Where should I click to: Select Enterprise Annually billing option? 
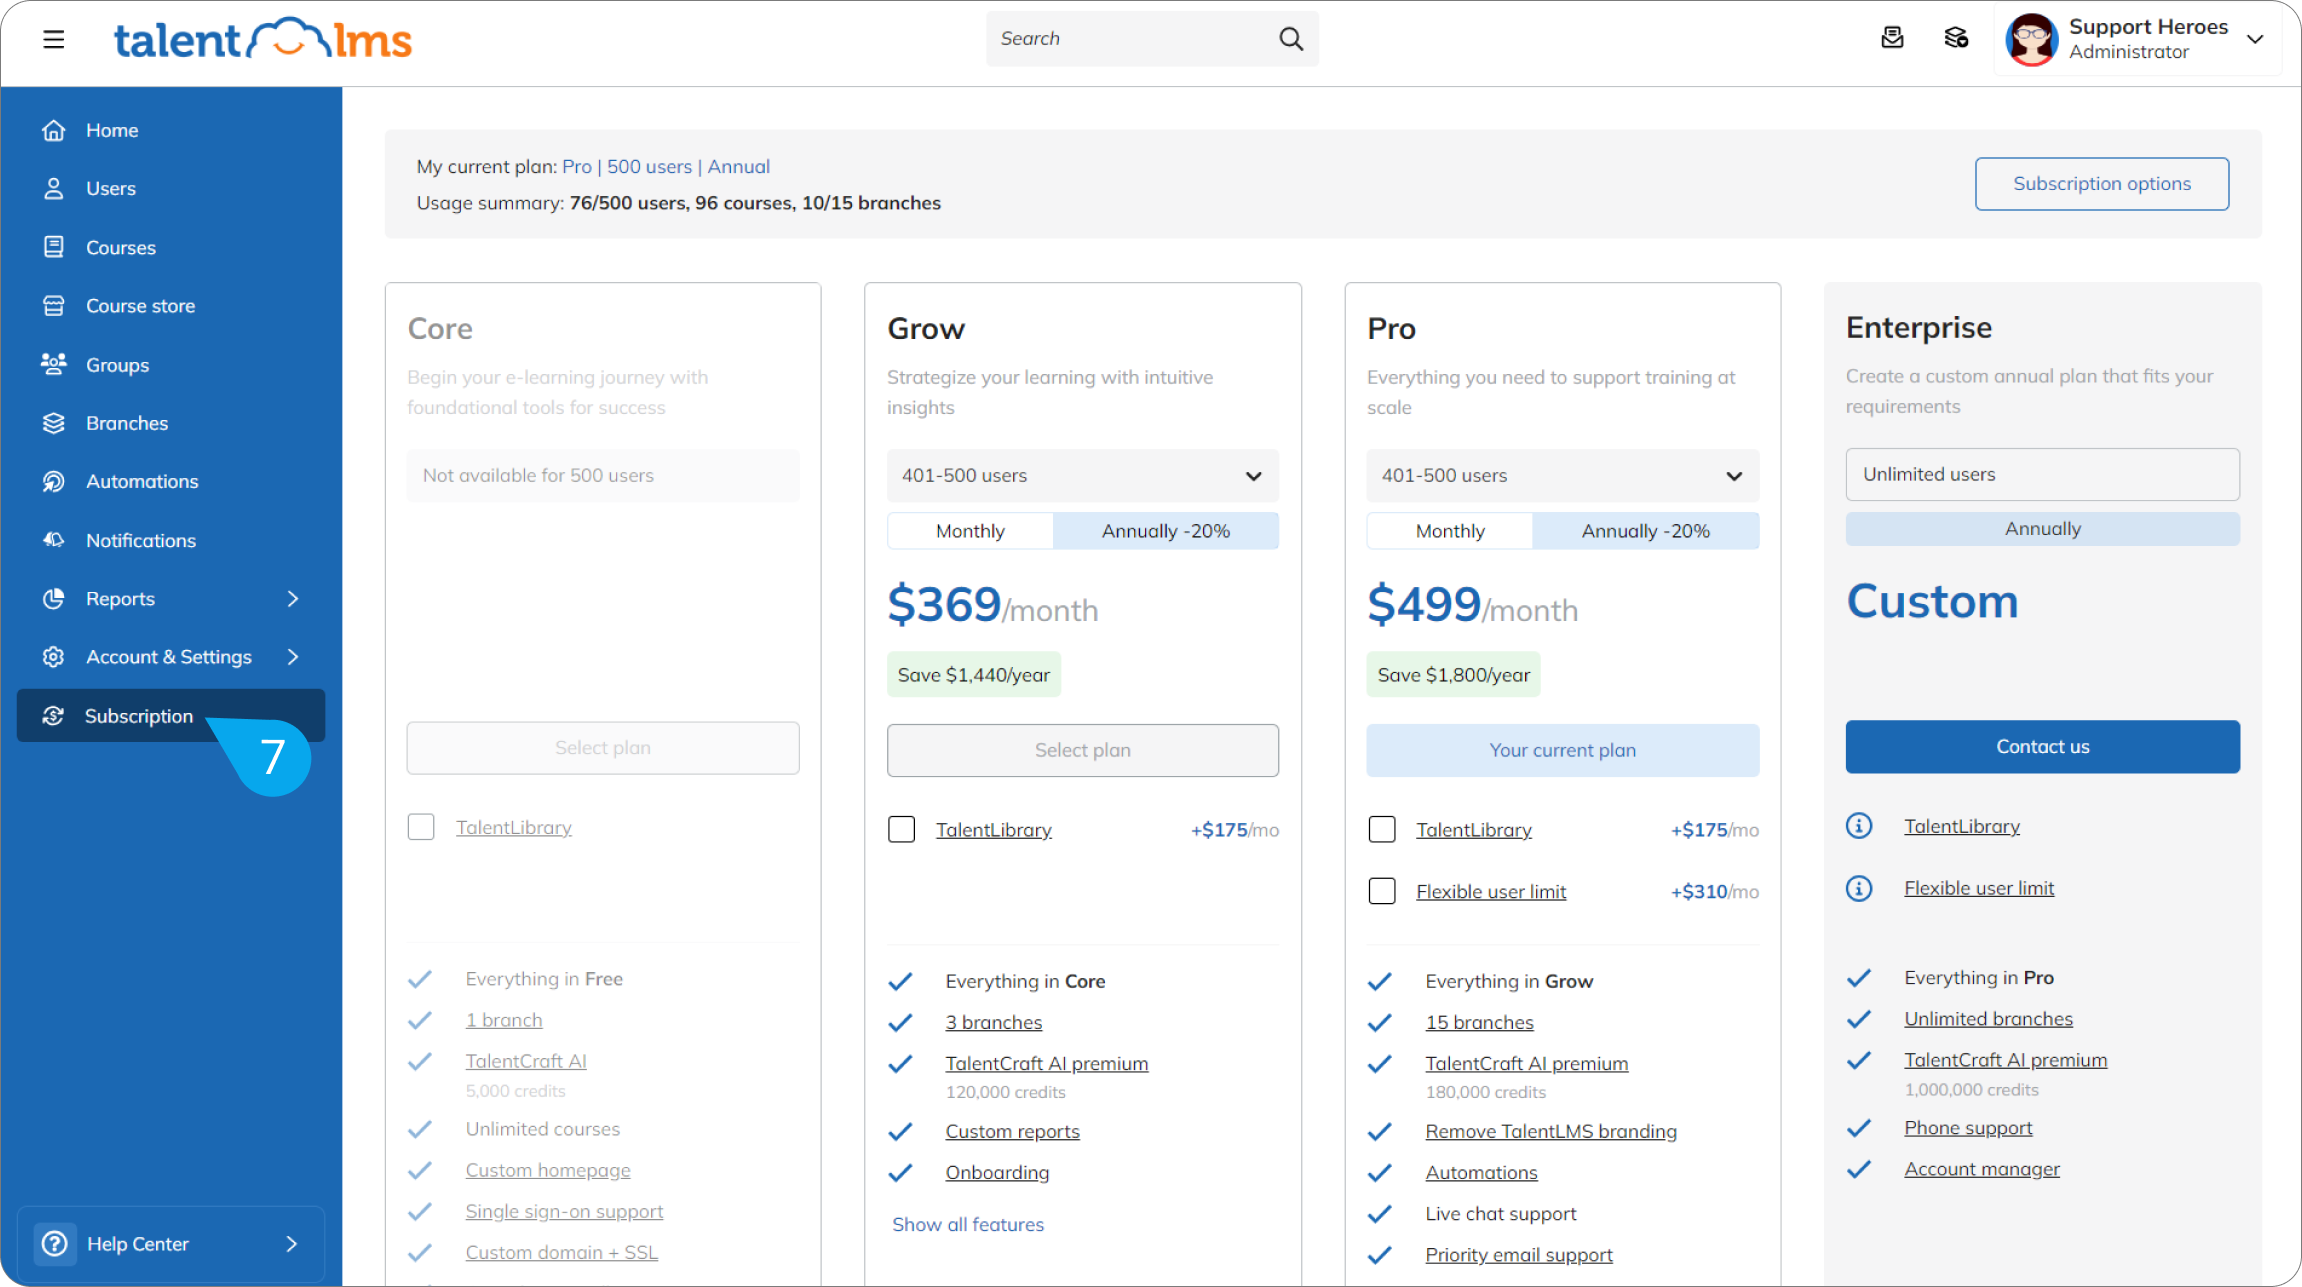pyautogui.click(x=2043, y=529)
